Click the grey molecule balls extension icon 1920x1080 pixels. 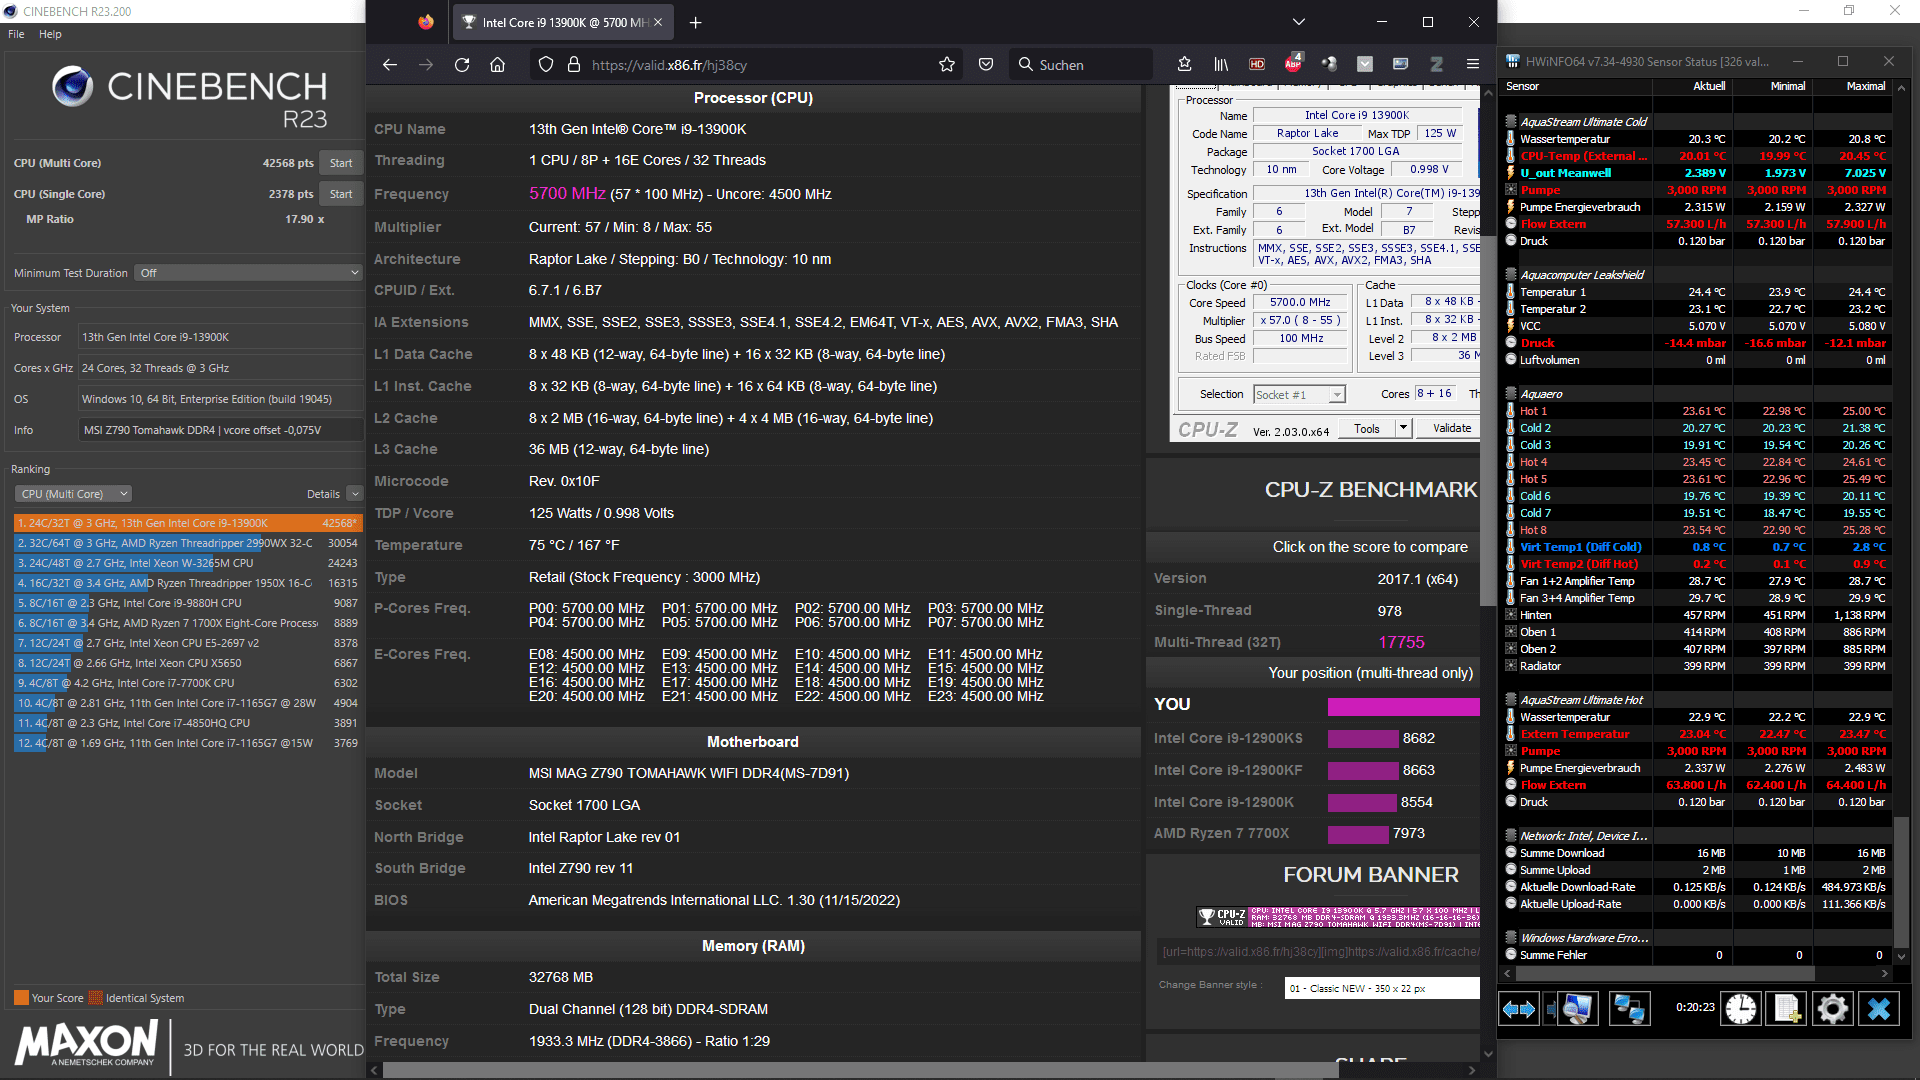pyautogui.click(x=1329, y=65)
